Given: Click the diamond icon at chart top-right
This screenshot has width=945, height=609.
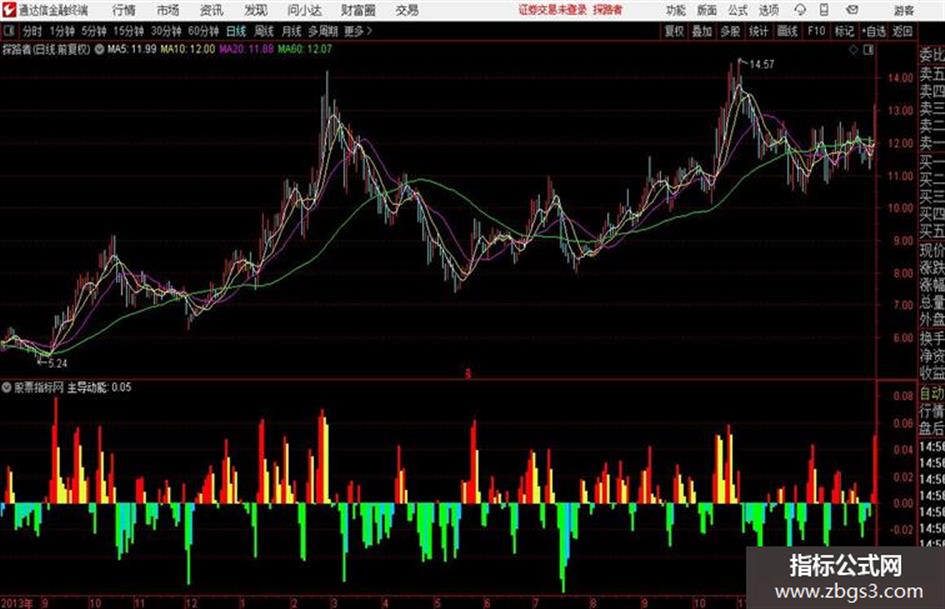Looking at the screenshot, I should (x=853, y=50).
